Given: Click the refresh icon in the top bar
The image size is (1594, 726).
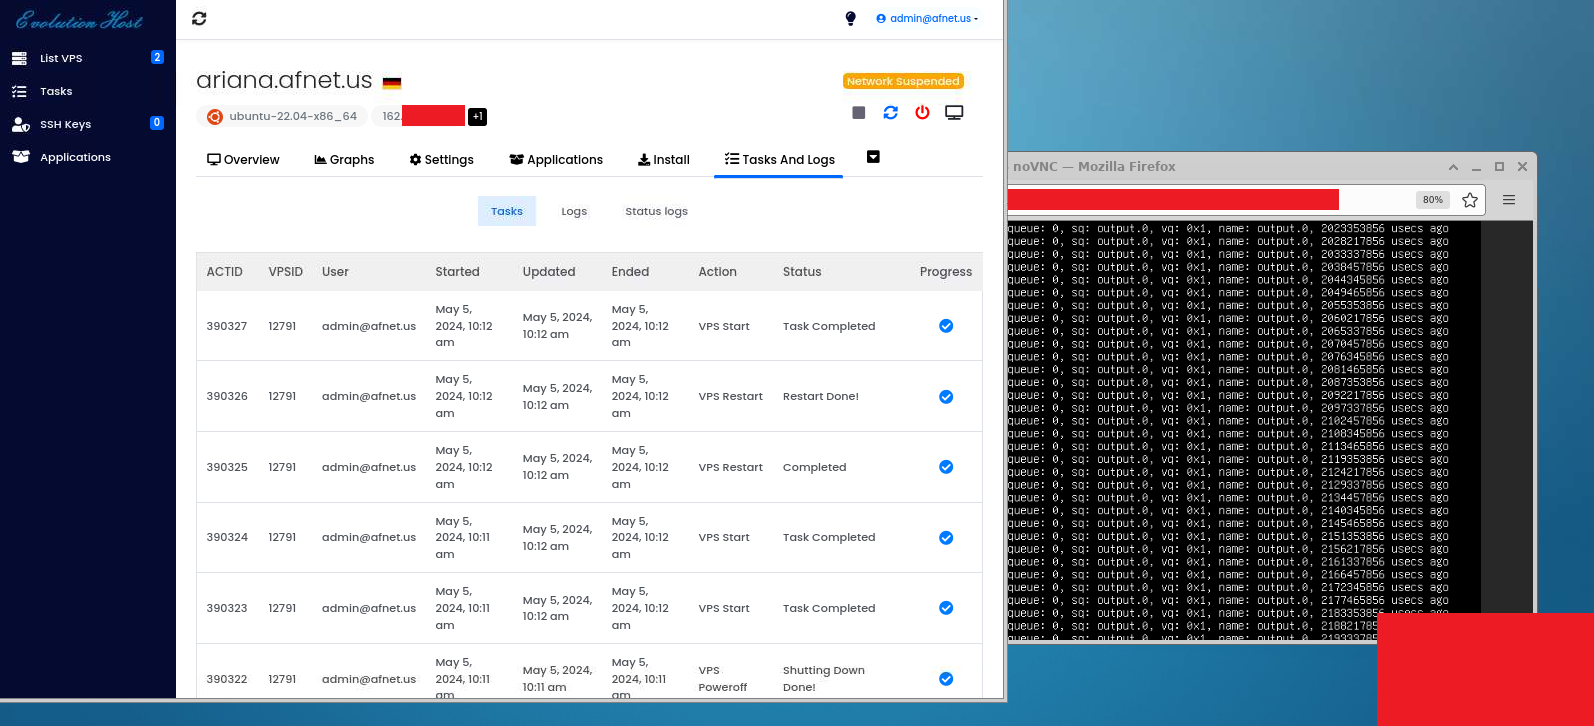Looking at the screenshot, I should 199,18.
